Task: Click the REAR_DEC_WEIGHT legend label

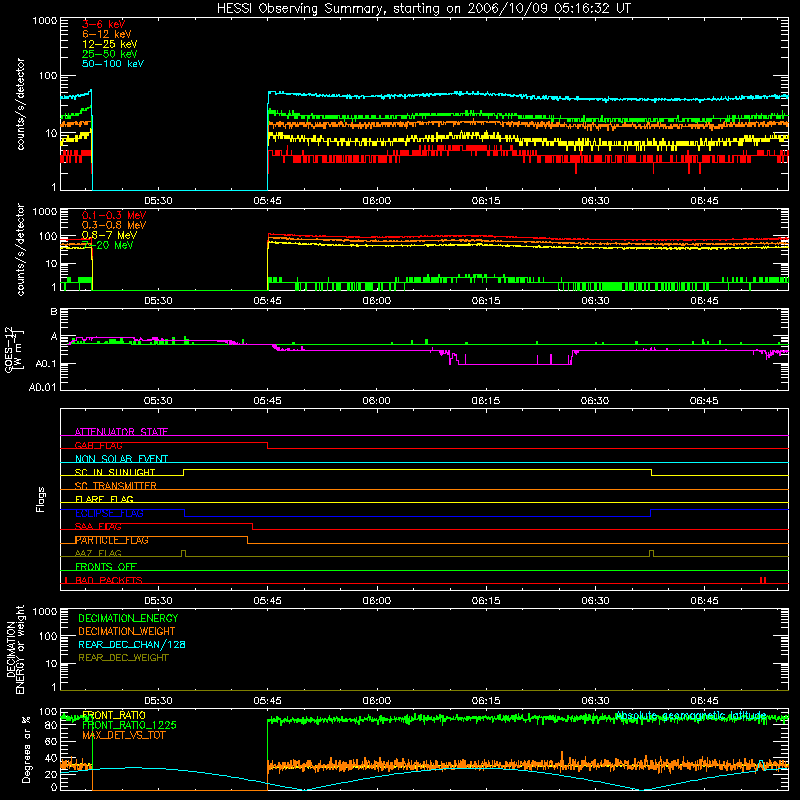Action: tap(123, 658)
